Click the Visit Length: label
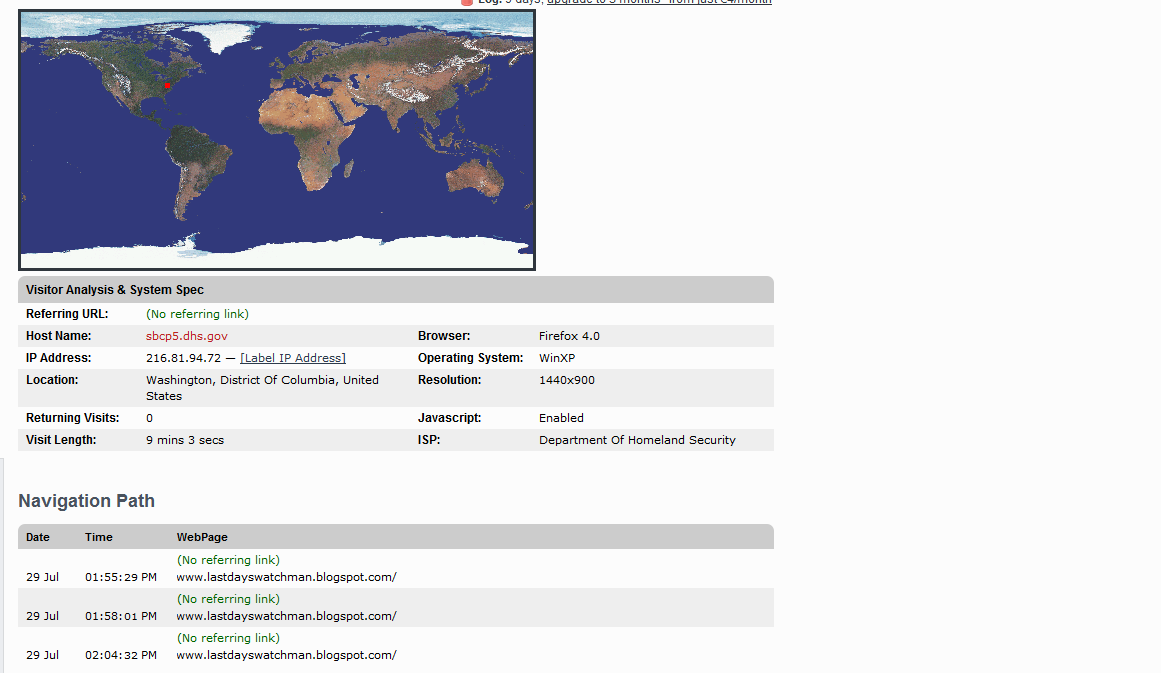 pos(61,441)
